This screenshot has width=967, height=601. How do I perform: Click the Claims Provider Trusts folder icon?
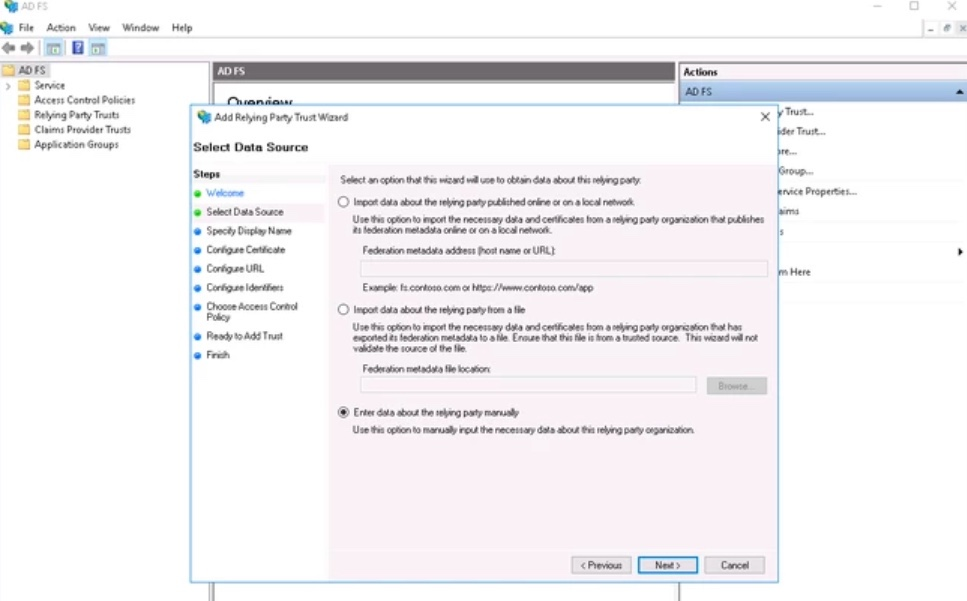(24, 129)
